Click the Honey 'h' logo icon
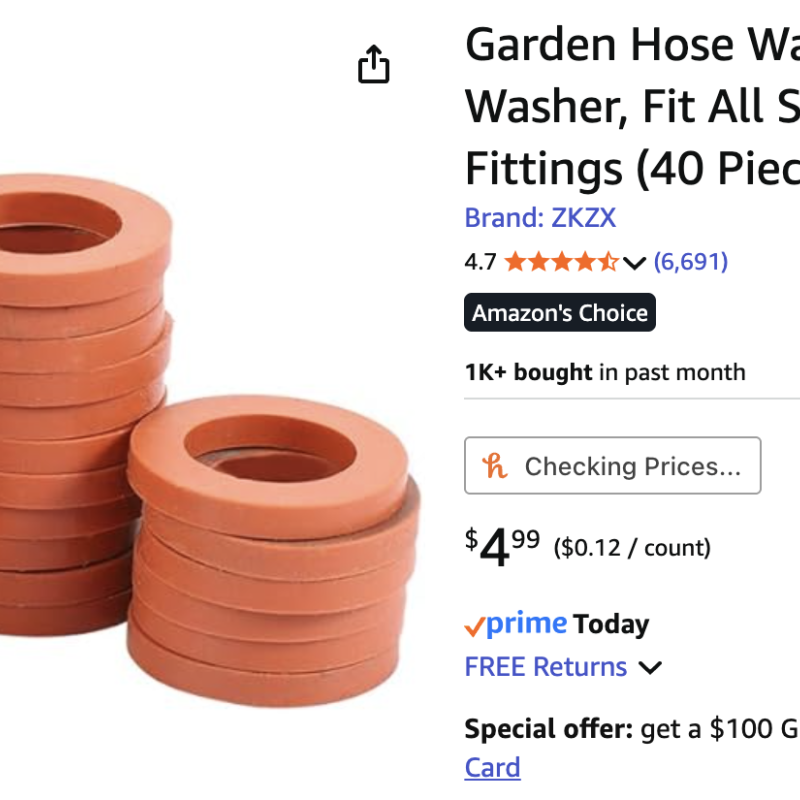Screen dimensions: 800x800 [495, 466]
